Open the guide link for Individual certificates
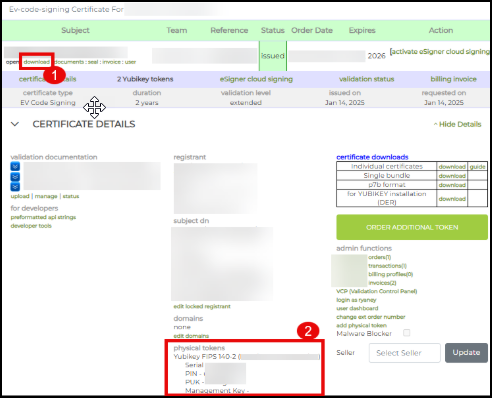 (x=477, y=167)
